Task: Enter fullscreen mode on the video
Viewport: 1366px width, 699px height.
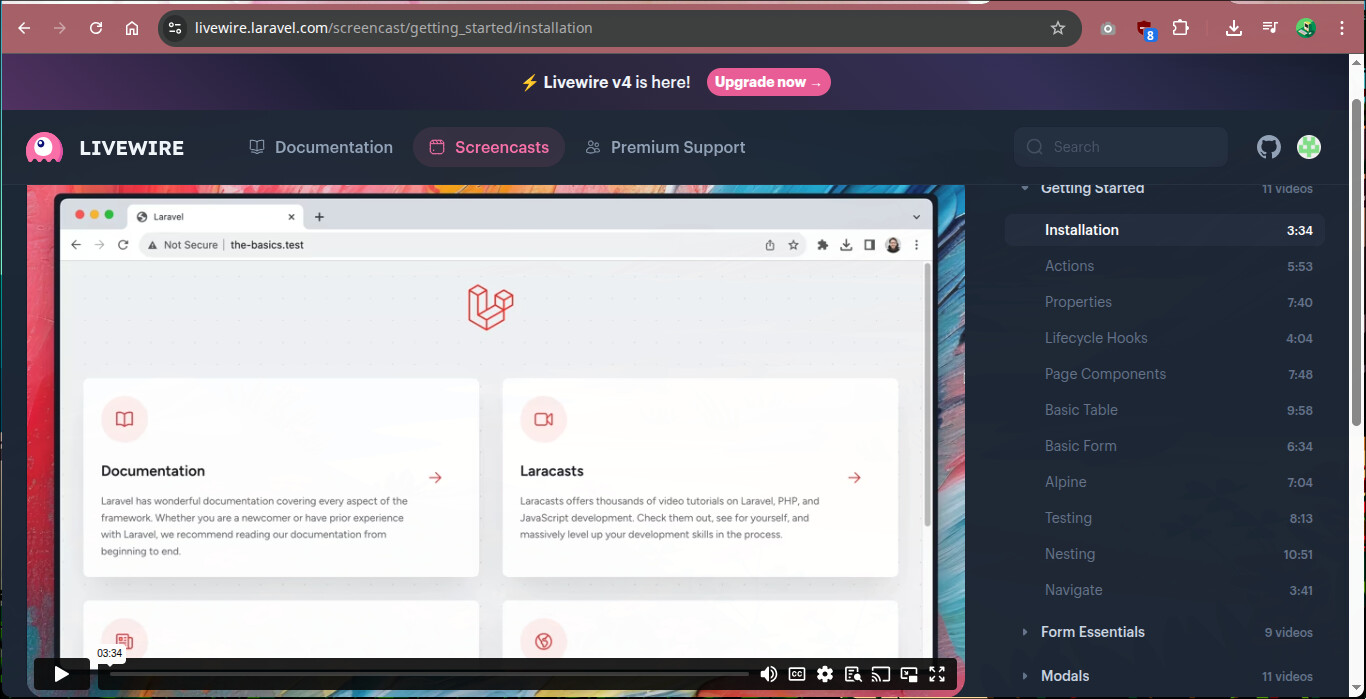Action: tap(937, 674)
